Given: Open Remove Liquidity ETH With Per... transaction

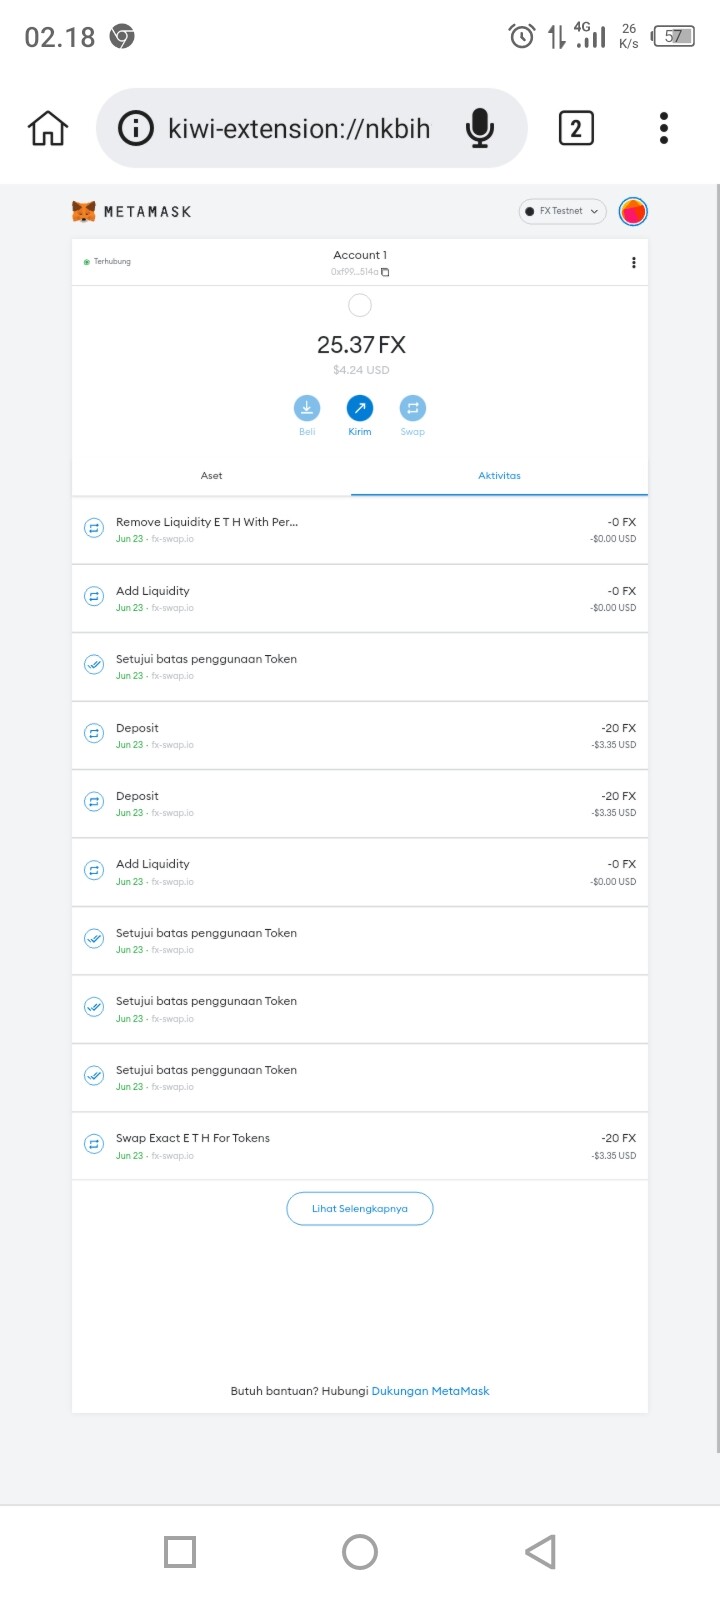Looking at the screenshot, I should (x=360, y=530).
